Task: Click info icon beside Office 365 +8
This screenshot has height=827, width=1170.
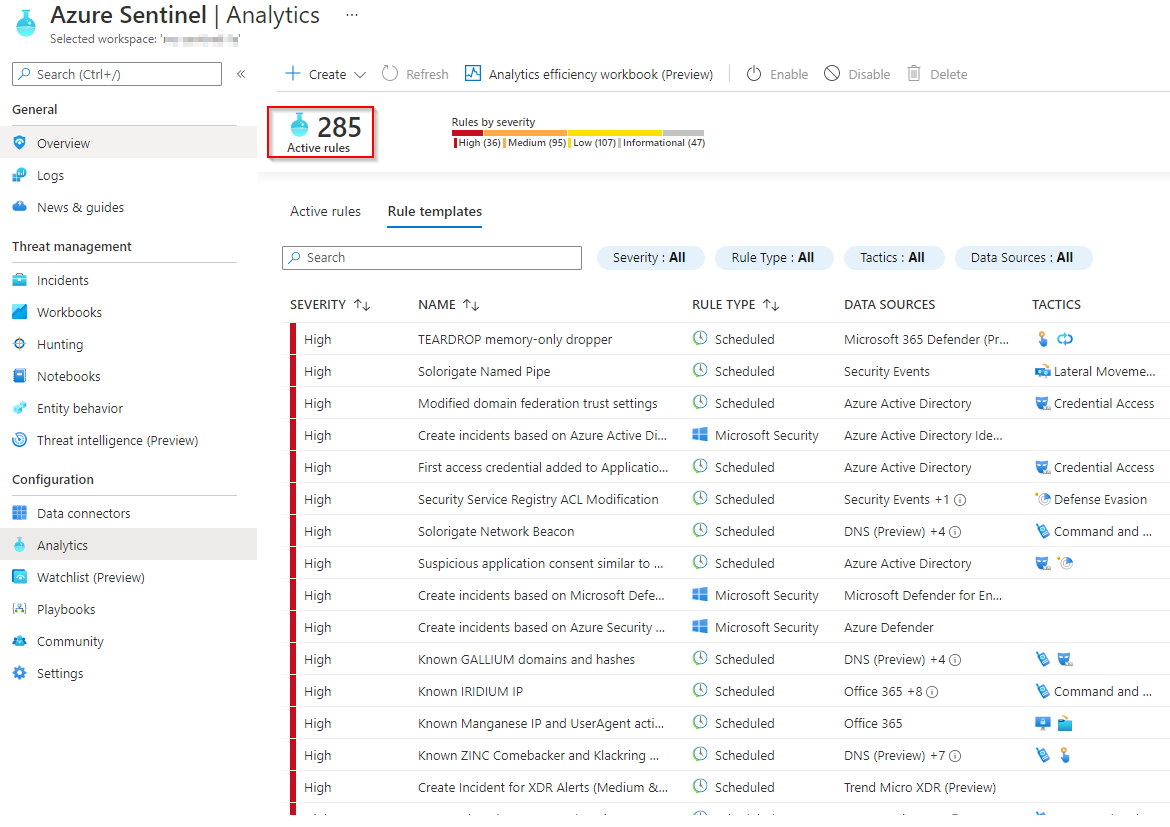Action: pos(932,692)
